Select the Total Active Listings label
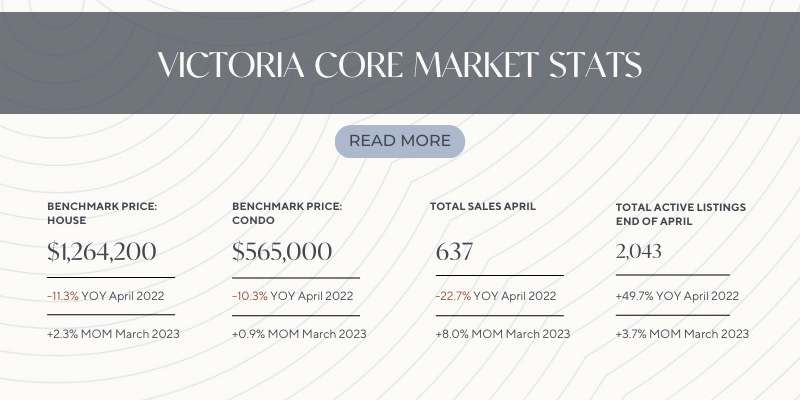This screenshot has height=400, width=800. (681, 214)
